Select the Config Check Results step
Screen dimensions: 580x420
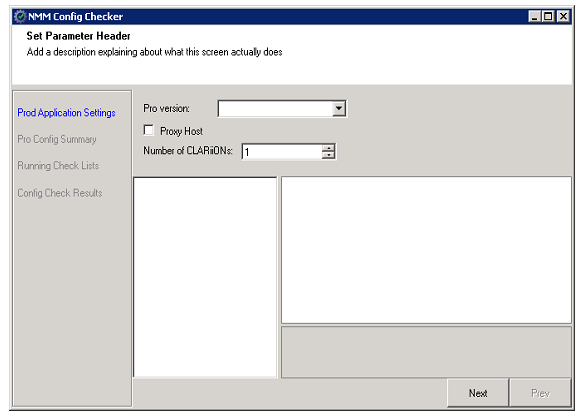pos(60,193)
